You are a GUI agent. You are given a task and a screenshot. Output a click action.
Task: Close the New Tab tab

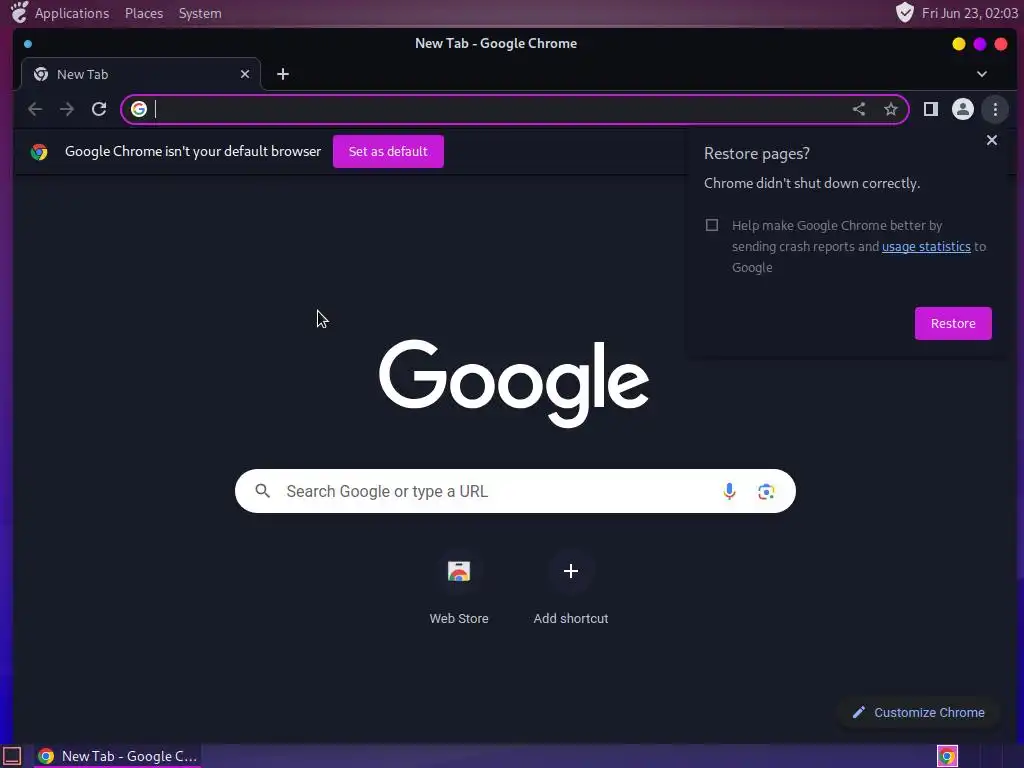[x=245, y=74]
